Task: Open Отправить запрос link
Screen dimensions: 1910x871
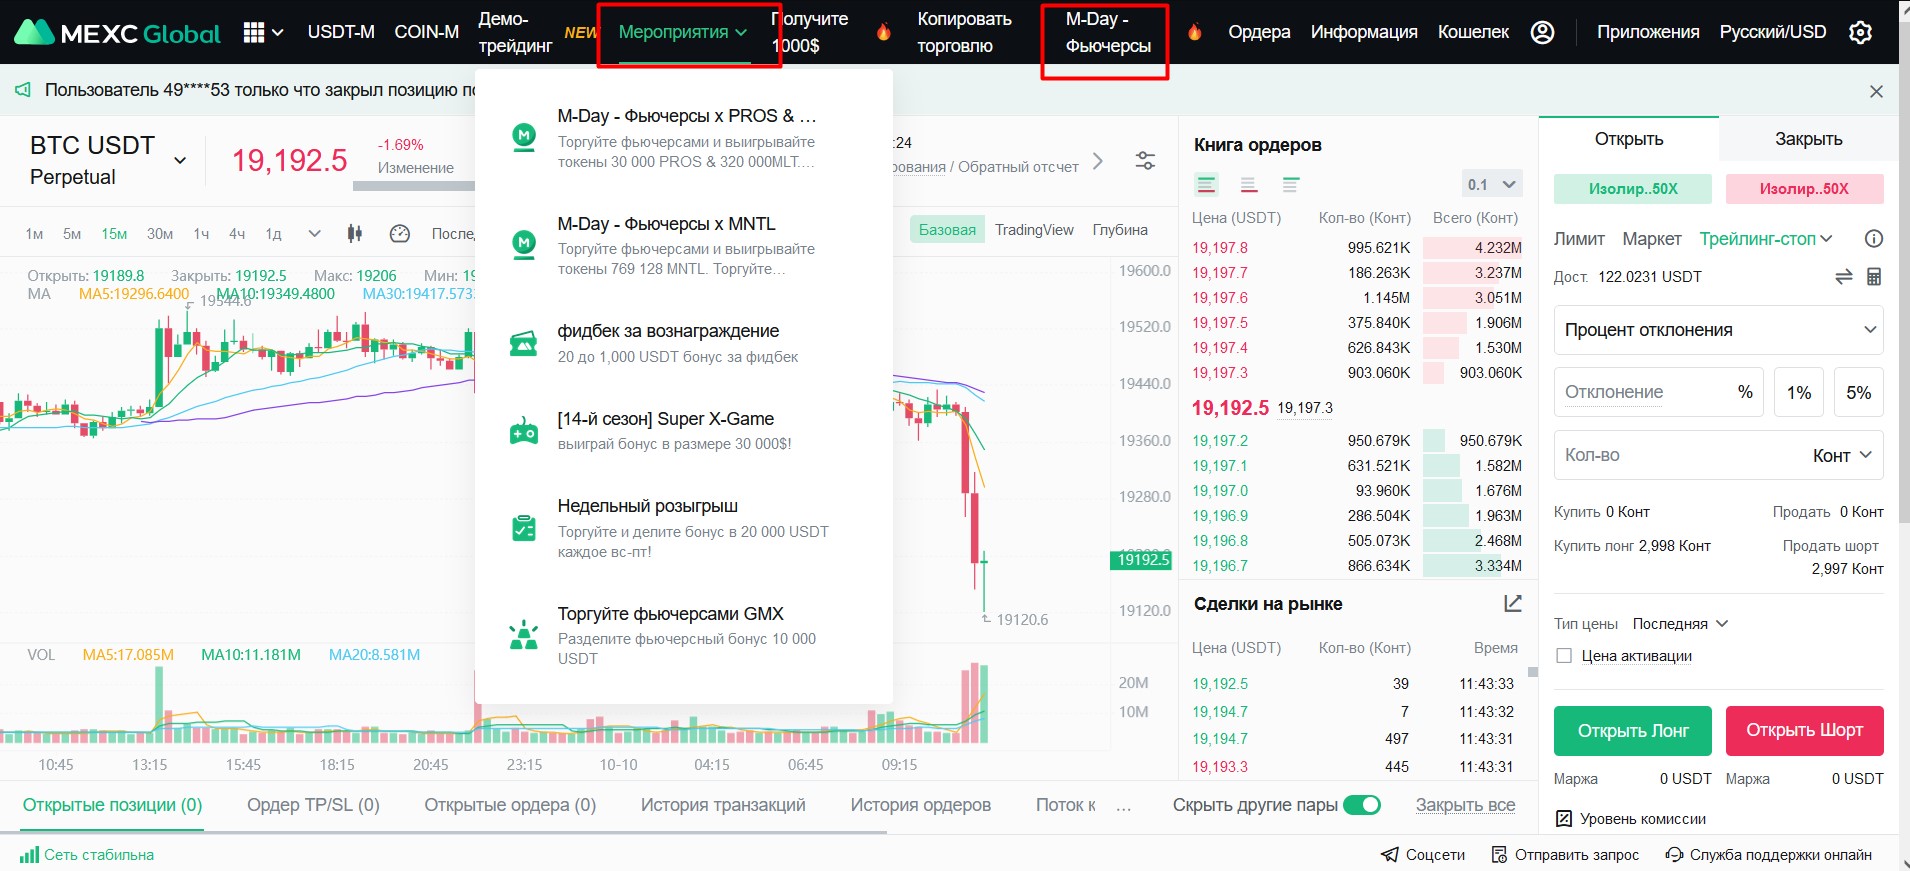Action: pyautogui.click(x=1565, y=855)
